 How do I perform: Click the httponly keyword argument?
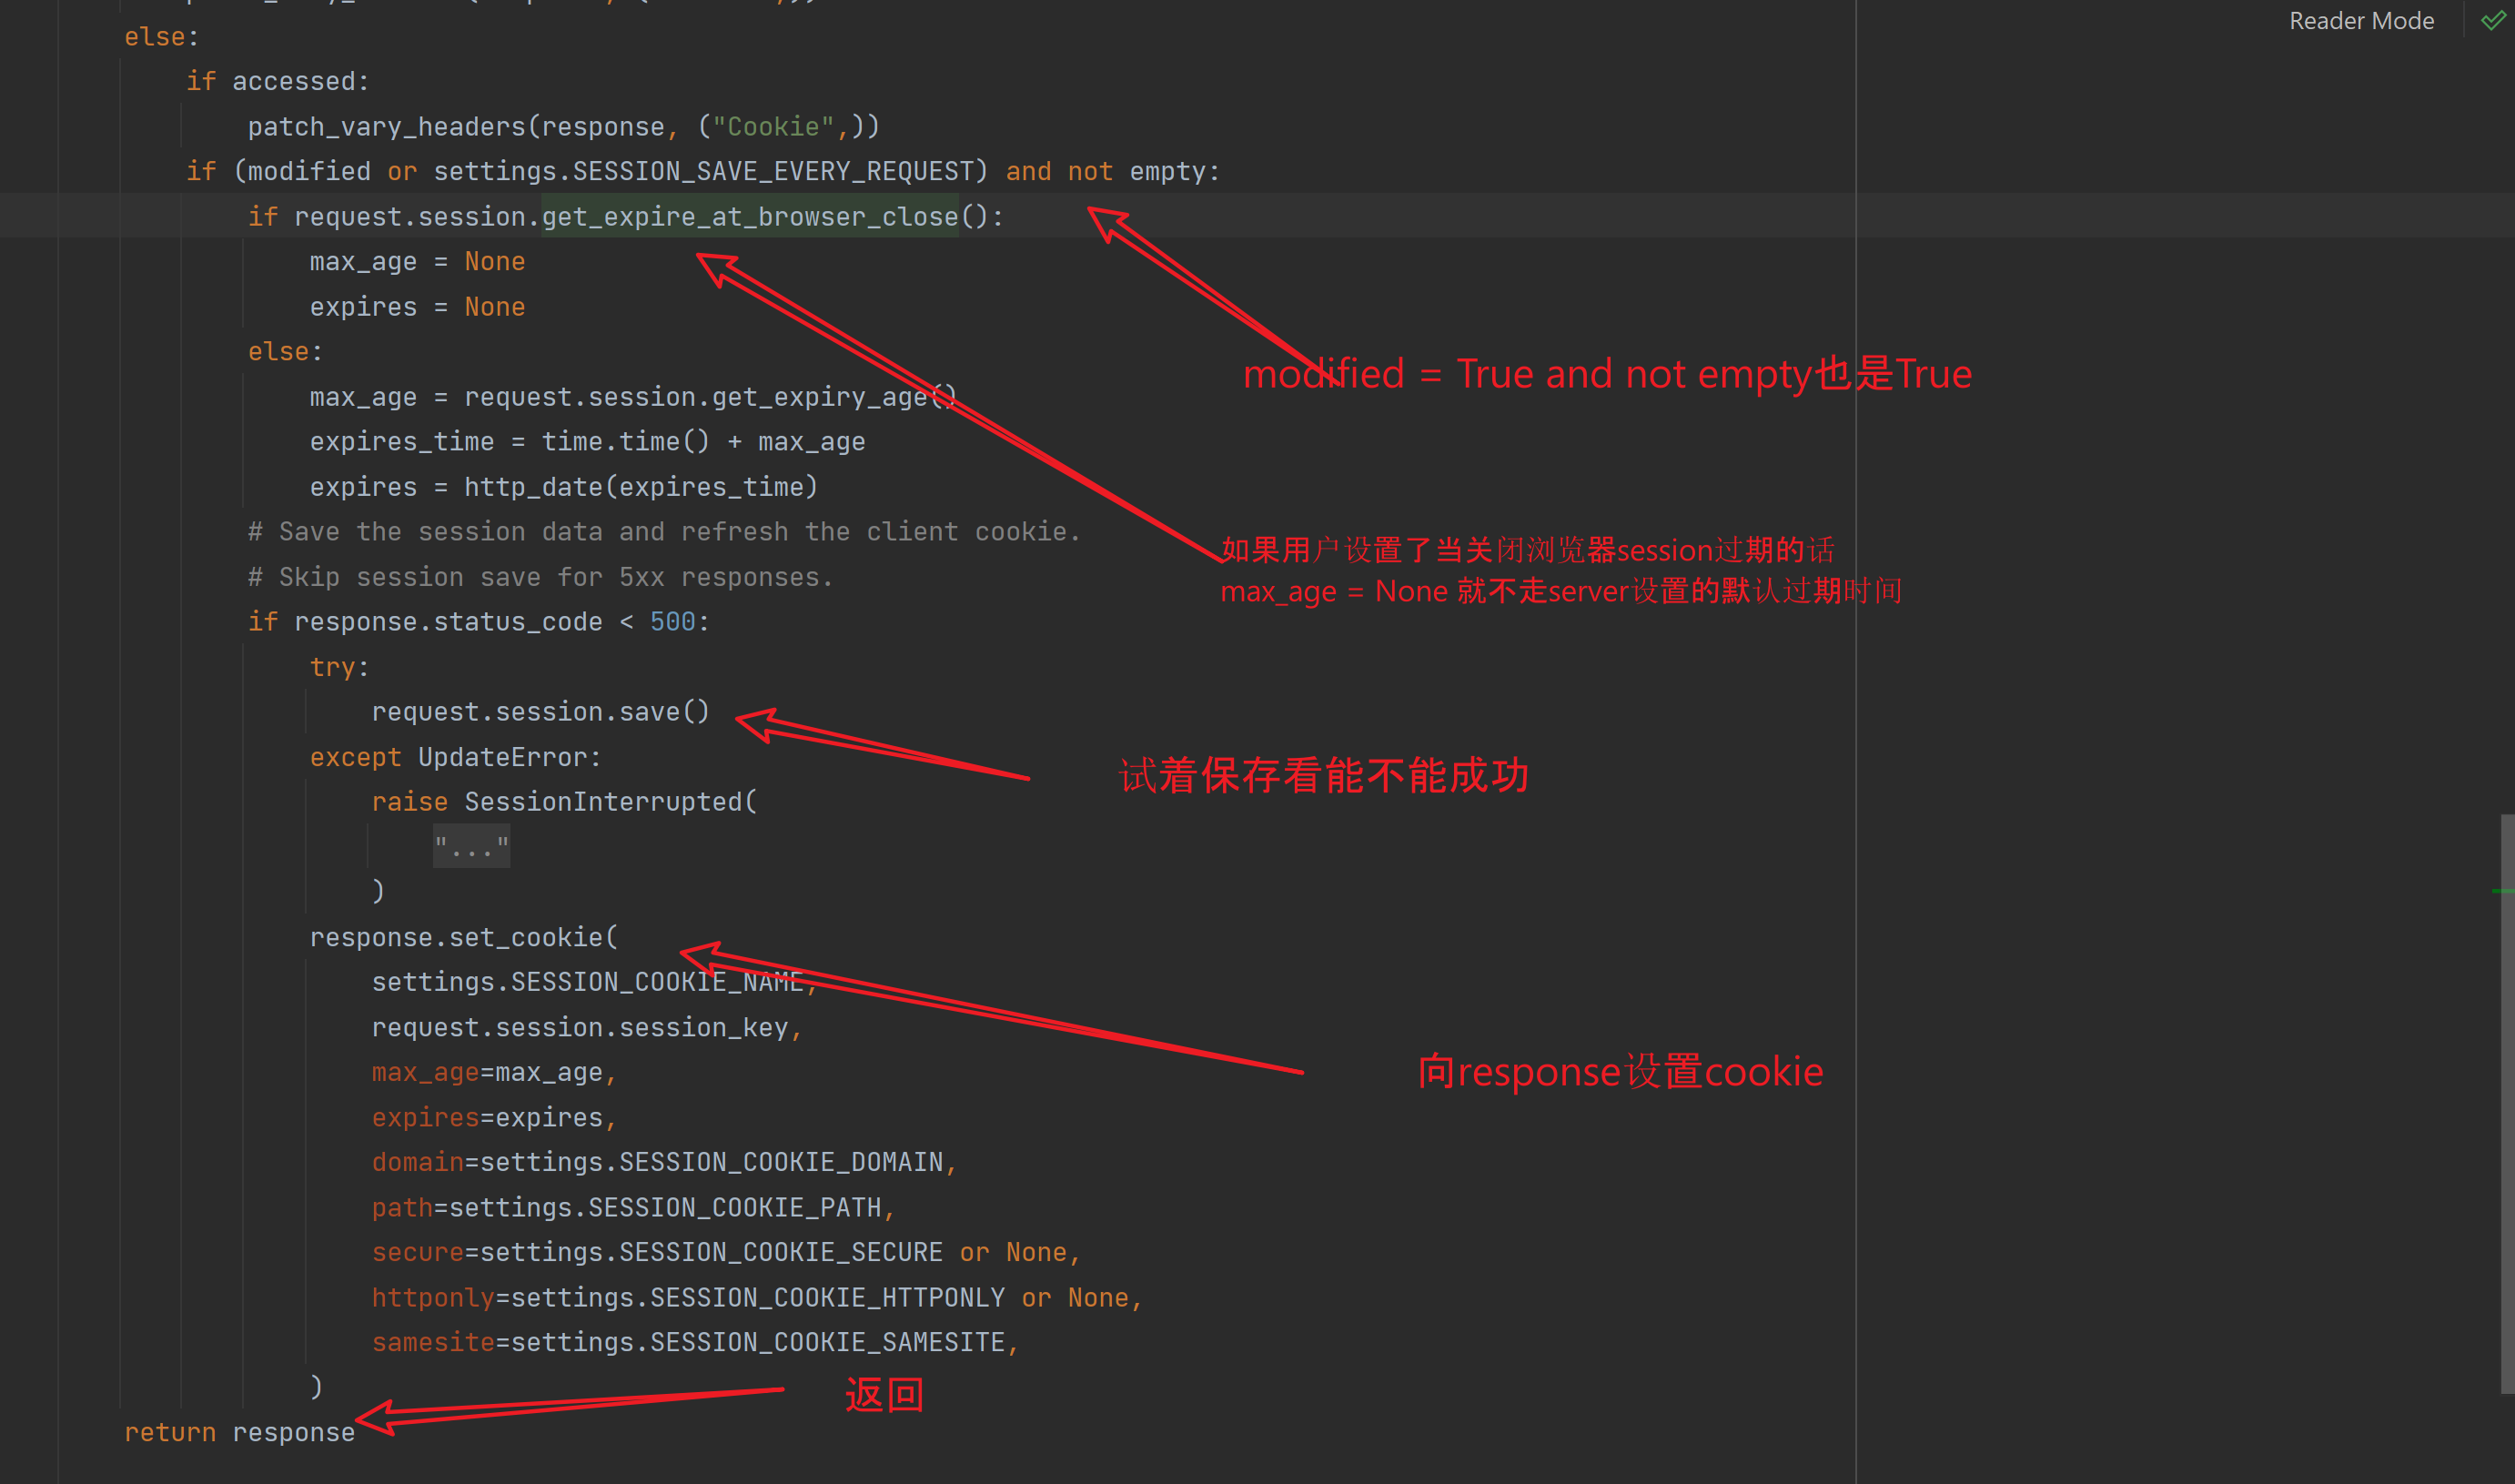(x=432, y=1298)
